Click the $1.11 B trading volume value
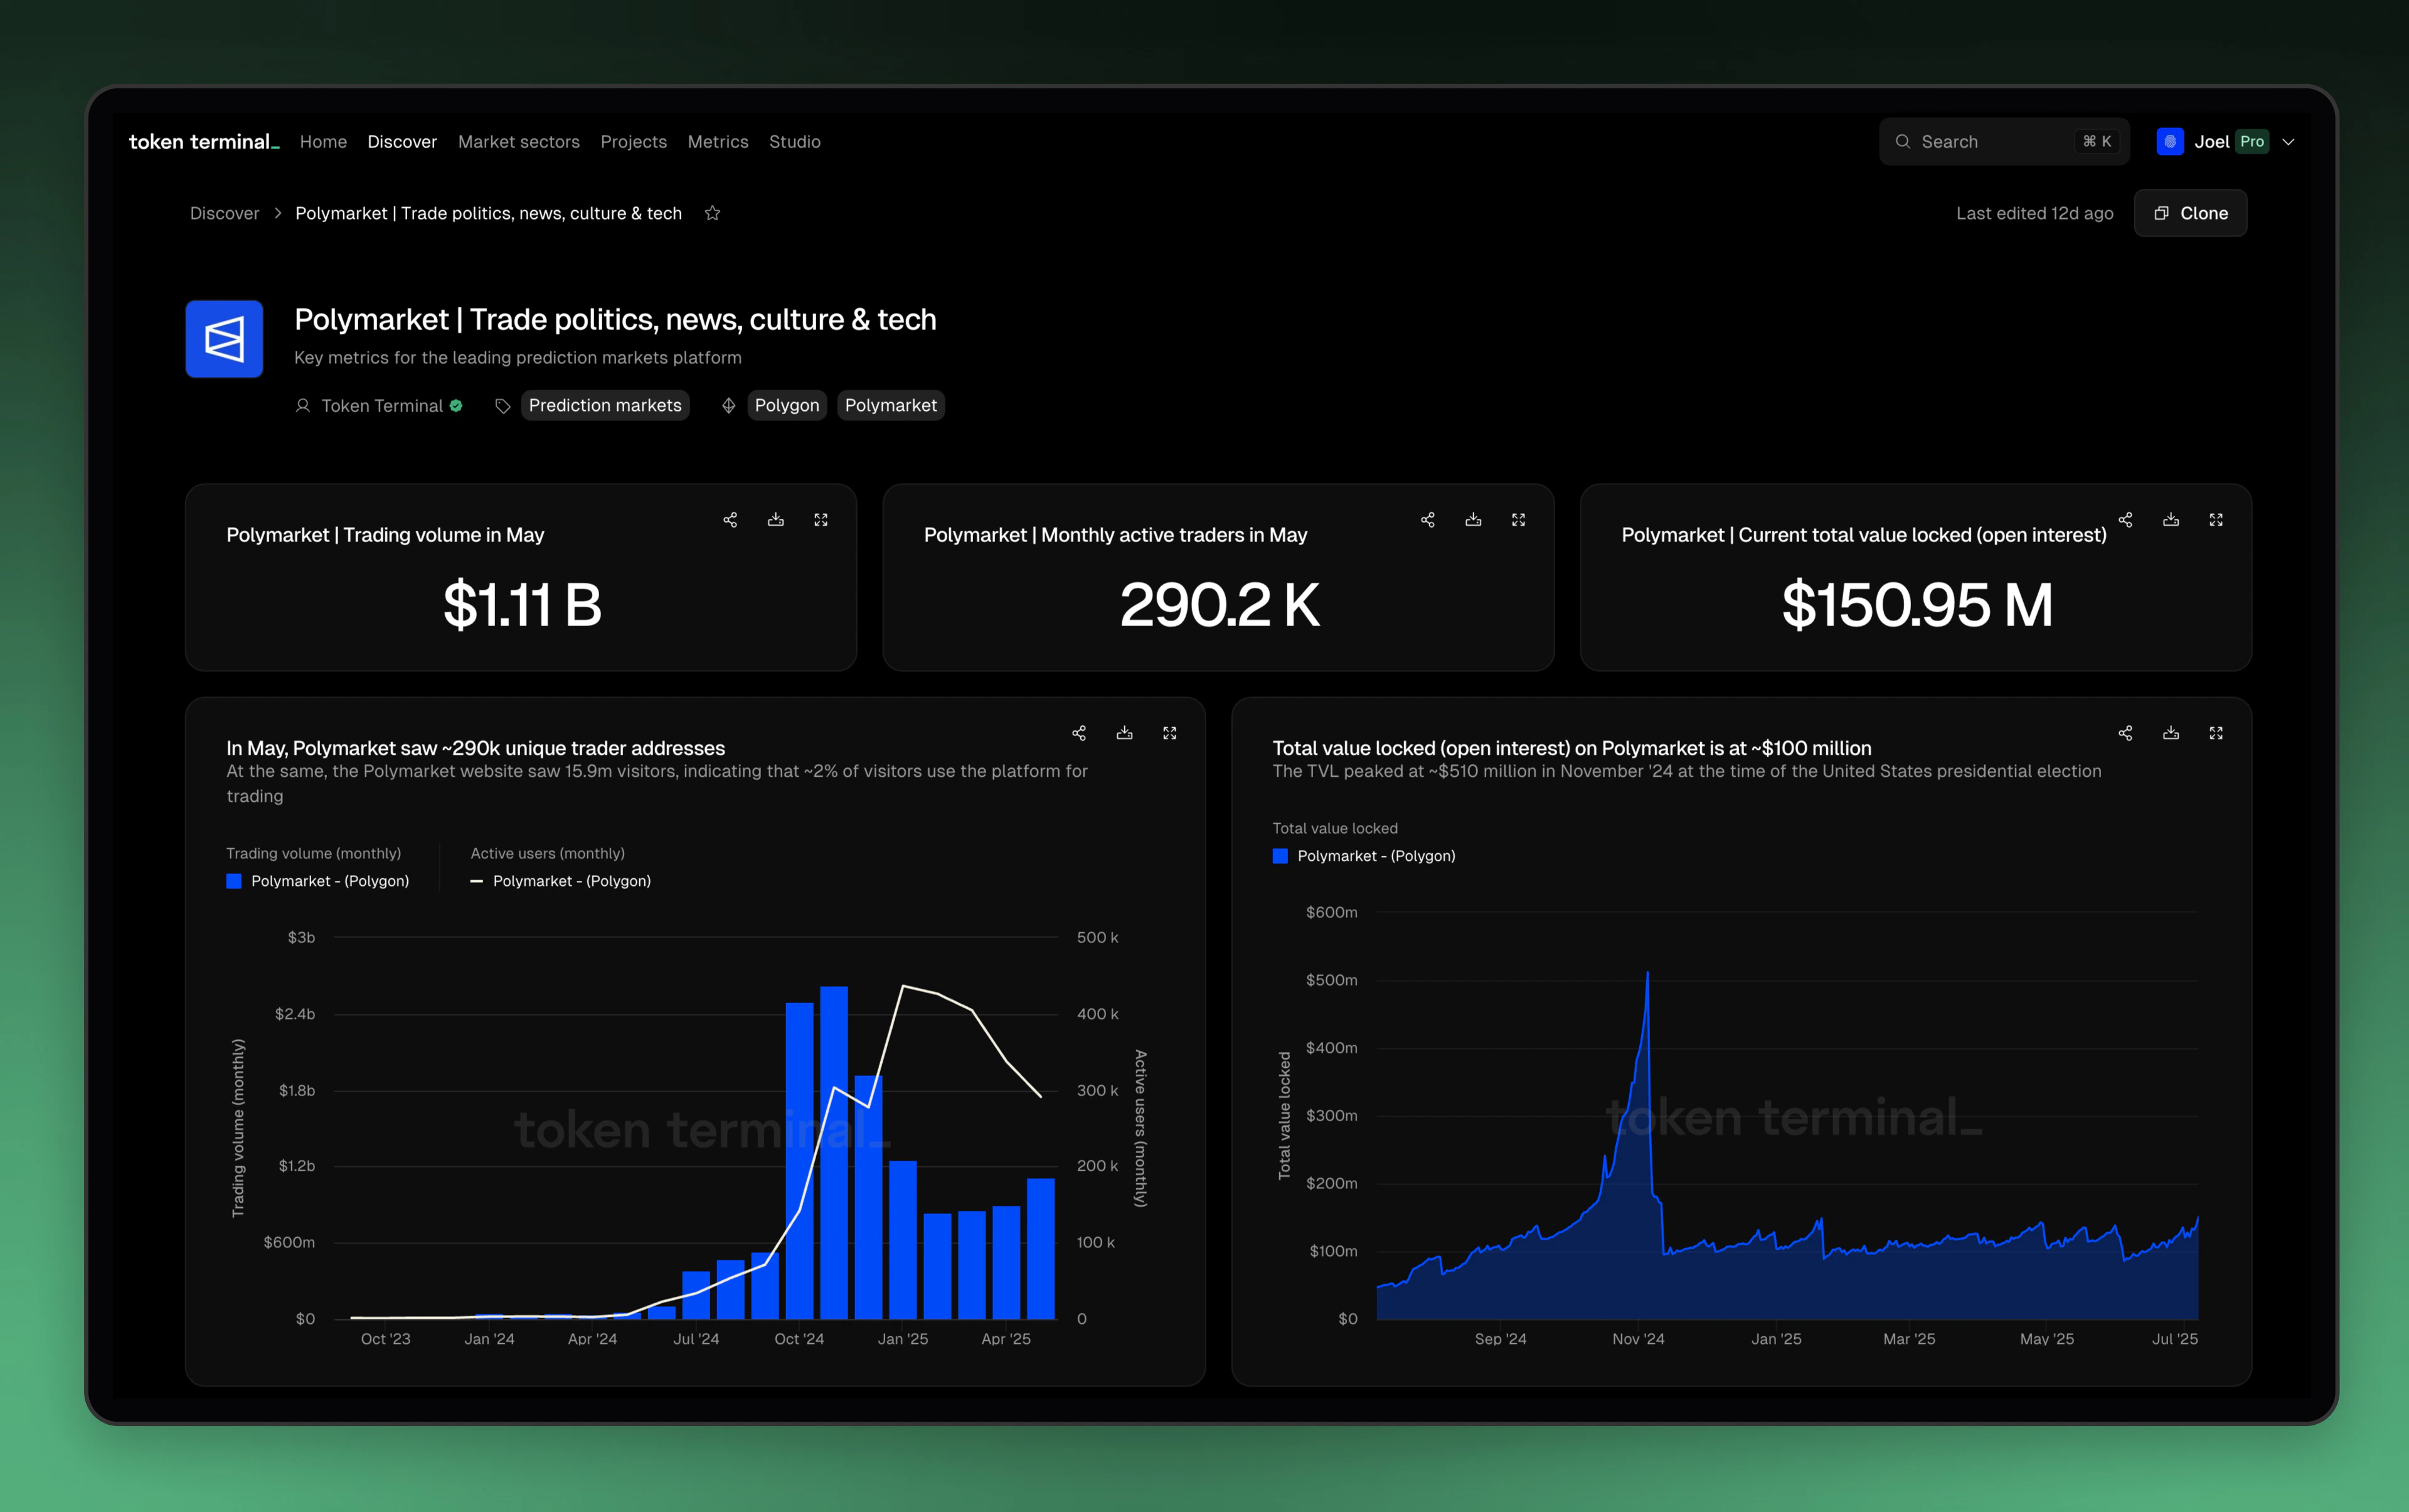This screenshot has width=2409, height=1512. pos(522,605)
